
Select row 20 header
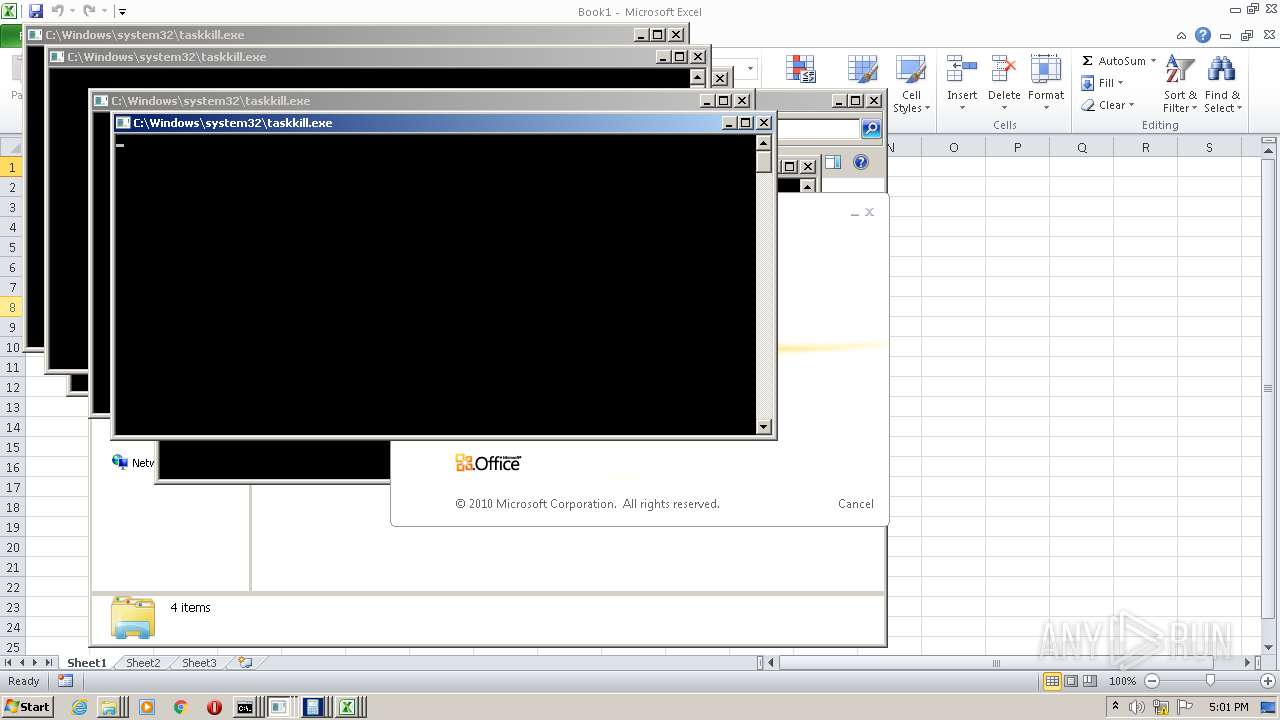tap(12, 547)
